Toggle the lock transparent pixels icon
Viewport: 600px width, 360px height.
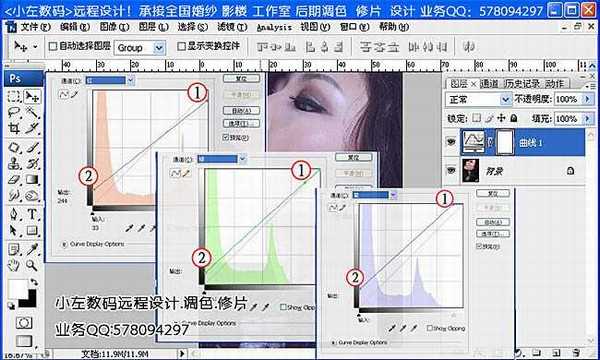pyautogui.click(x=476, y=118)
